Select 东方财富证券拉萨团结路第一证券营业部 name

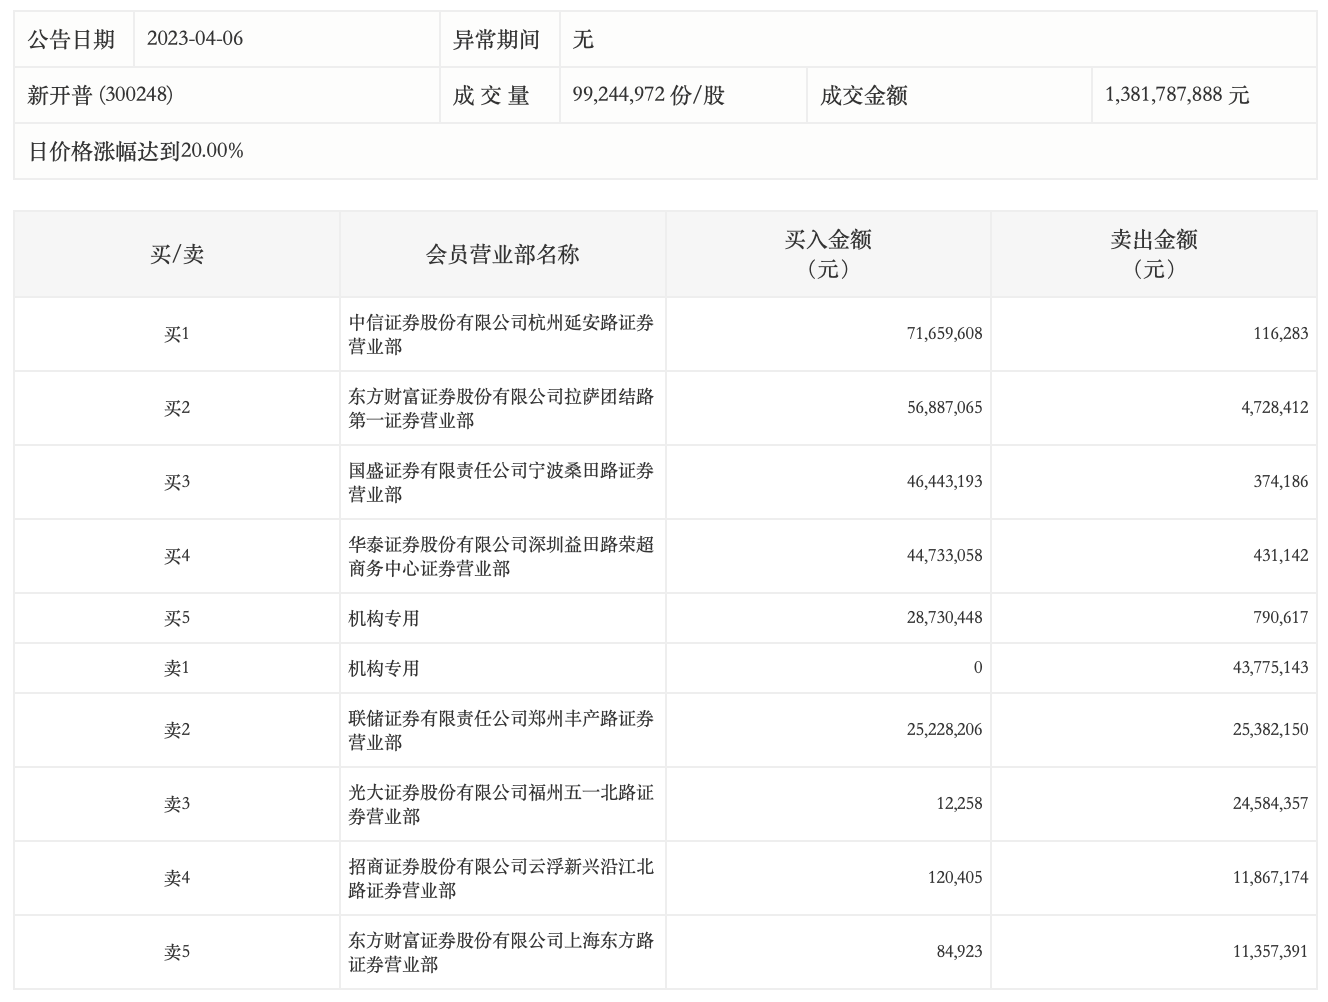pos(501,408)
